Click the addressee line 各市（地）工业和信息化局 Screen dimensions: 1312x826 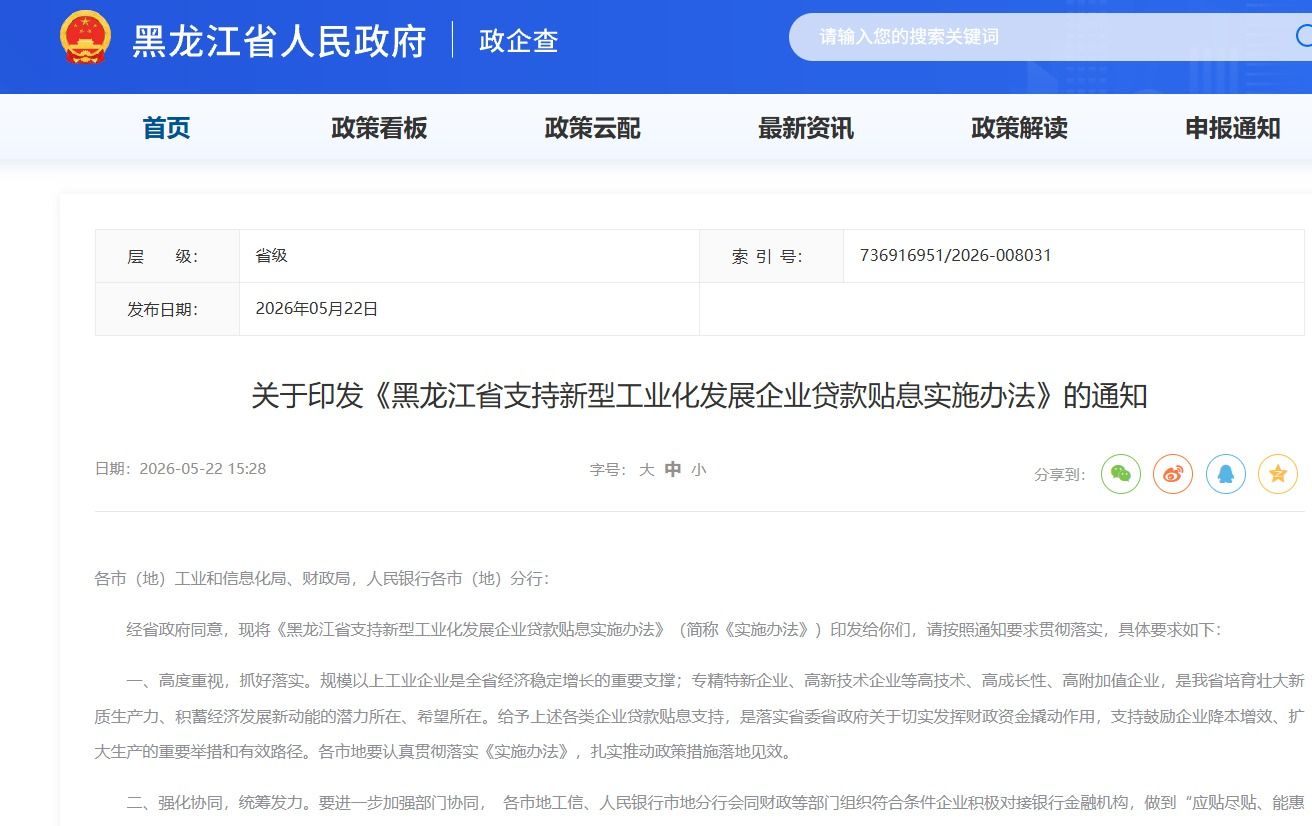pos(322,578)
